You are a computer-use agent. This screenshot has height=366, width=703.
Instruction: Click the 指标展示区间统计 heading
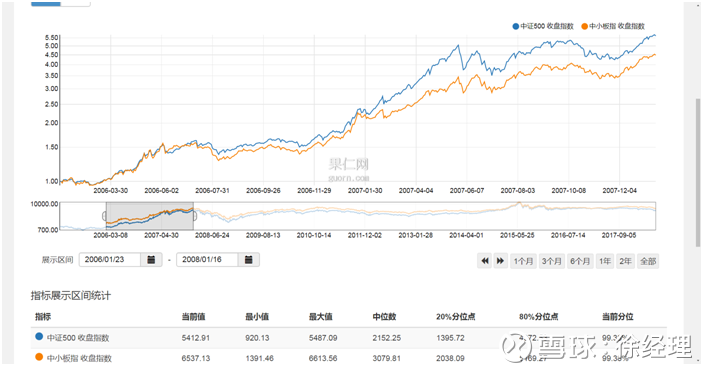(x=71, y=296)
